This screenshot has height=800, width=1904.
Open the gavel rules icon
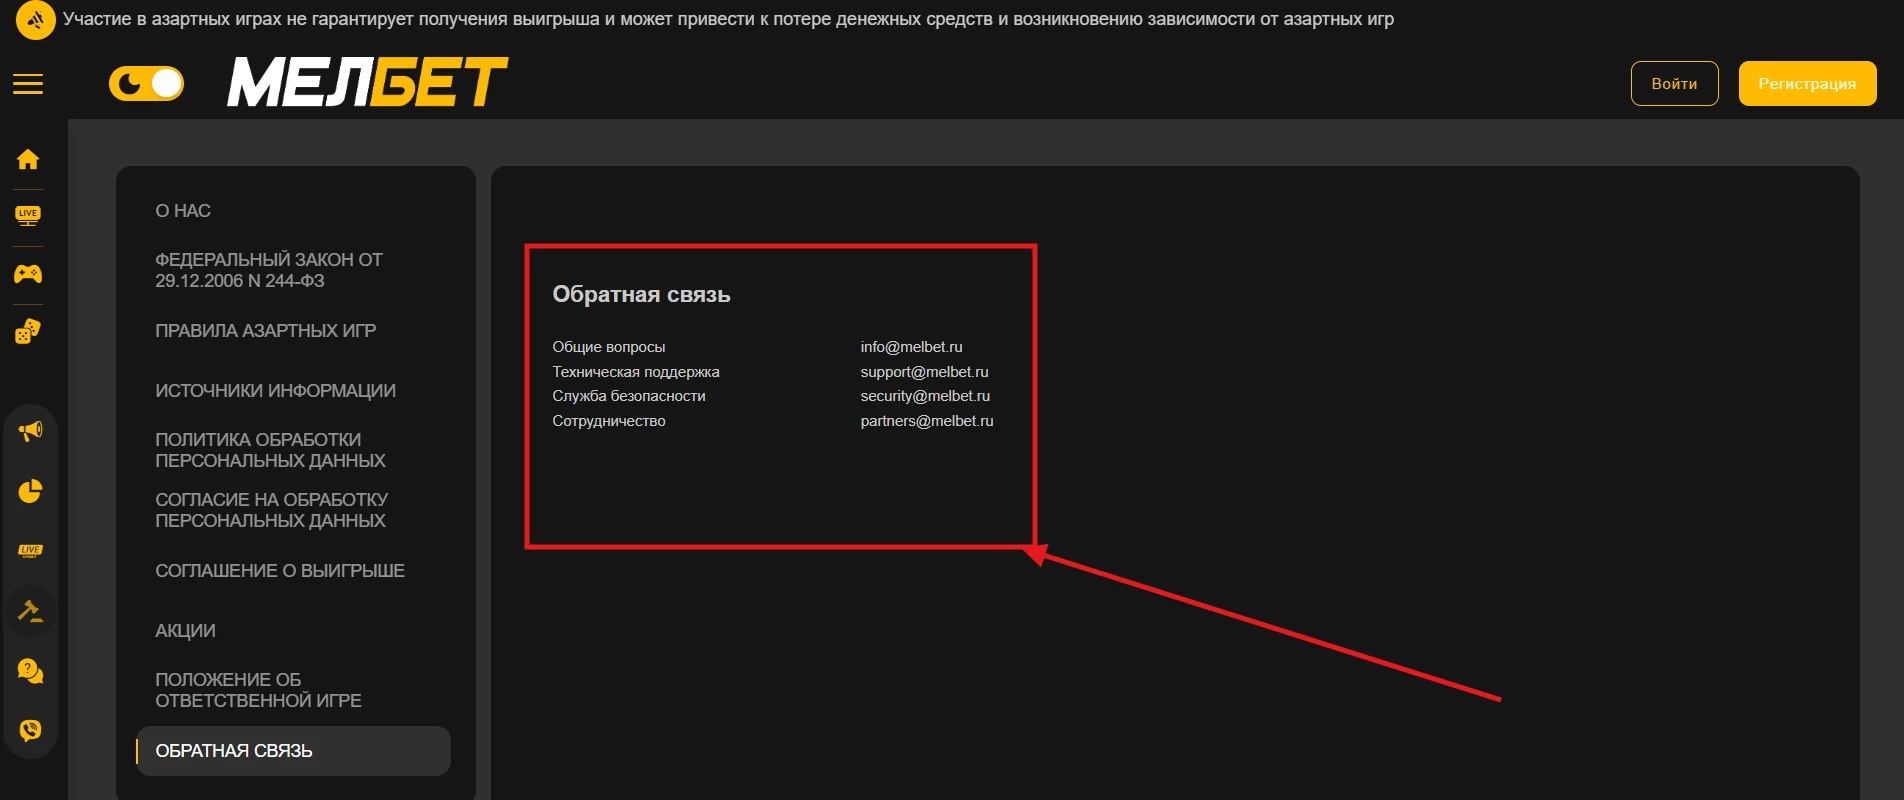pos(30,611)
